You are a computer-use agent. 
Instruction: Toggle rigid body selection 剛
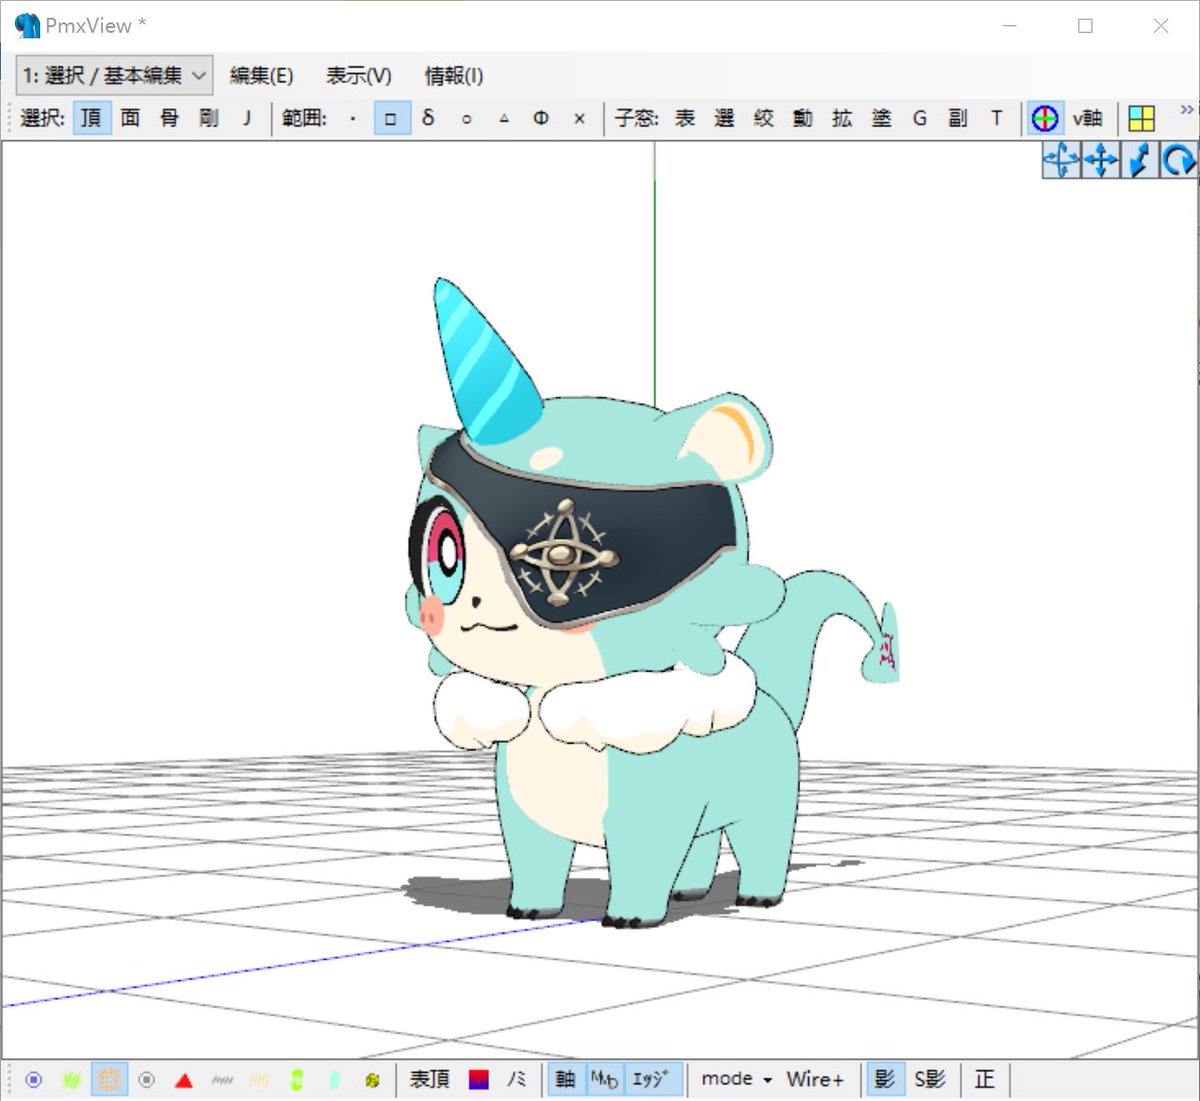pos(208,118)
